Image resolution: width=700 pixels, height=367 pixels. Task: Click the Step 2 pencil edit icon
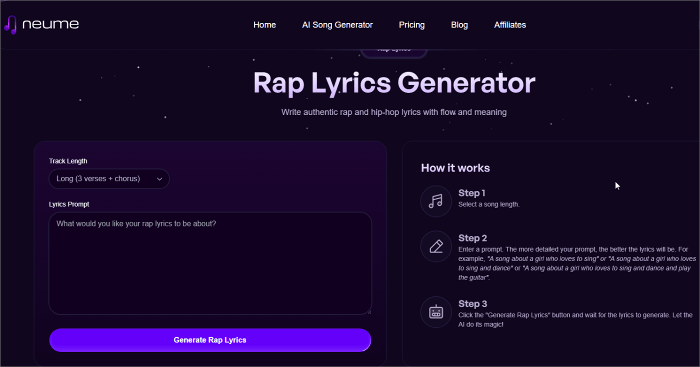436,246
